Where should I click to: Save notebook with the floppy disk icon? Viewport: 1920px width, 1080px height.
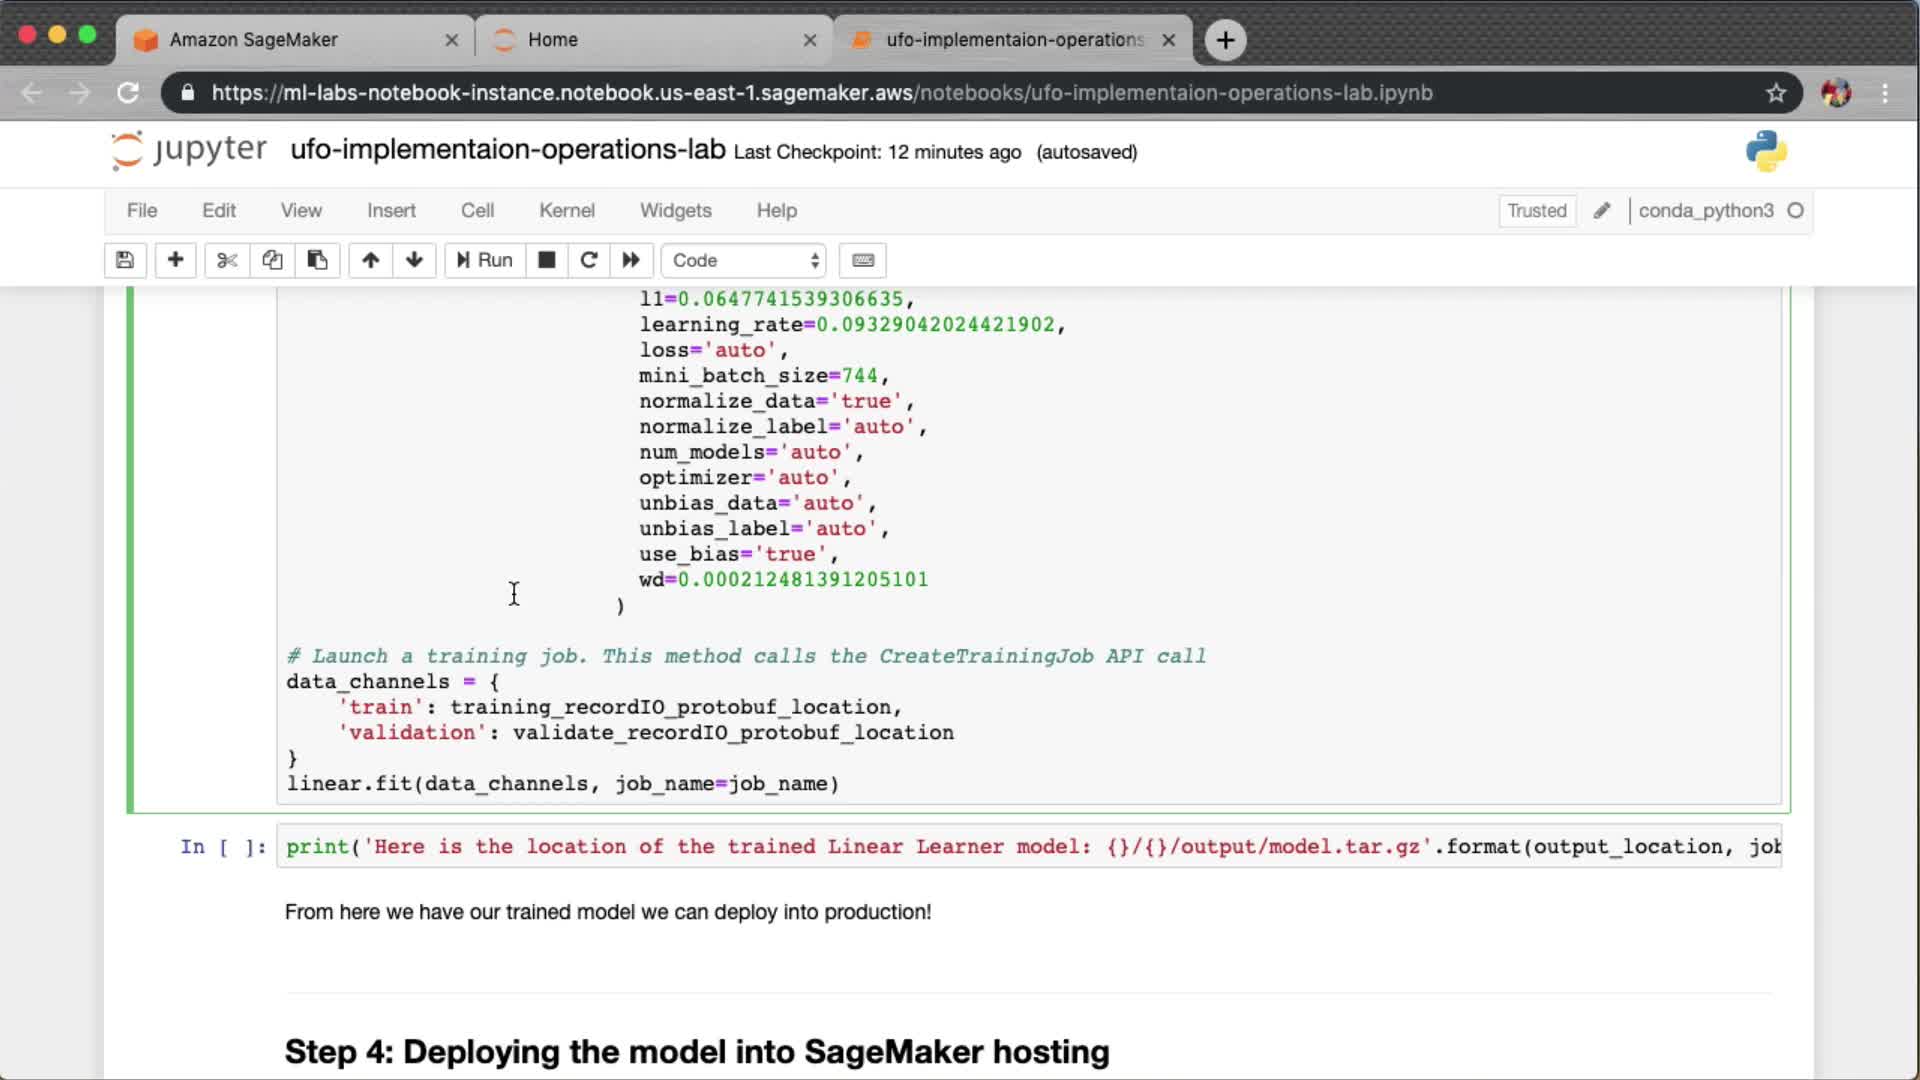click(x=125, y=260)
